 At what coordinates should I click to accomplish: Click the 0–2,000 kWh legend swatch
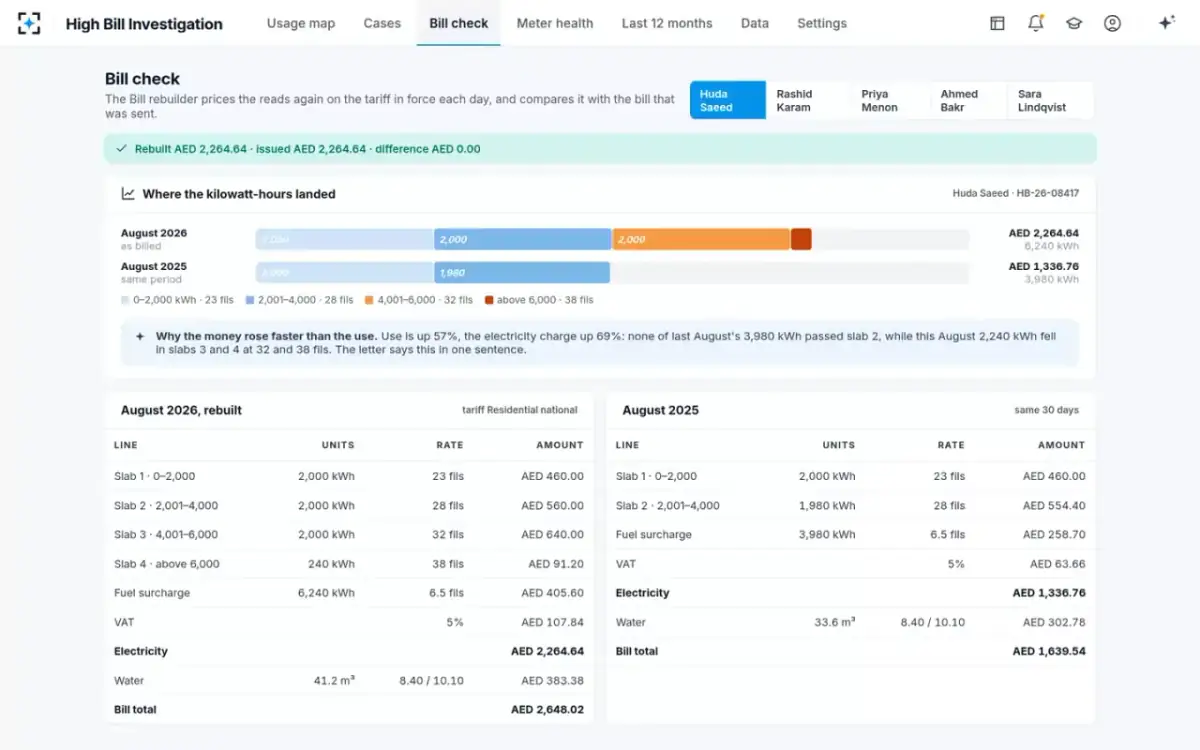tap(125, 300)
